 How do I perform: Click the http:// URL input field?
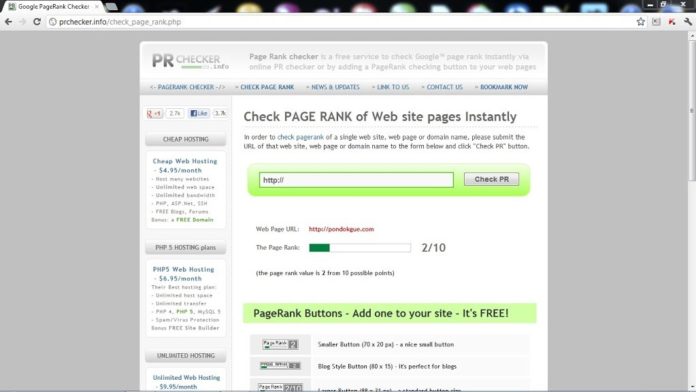356,180
